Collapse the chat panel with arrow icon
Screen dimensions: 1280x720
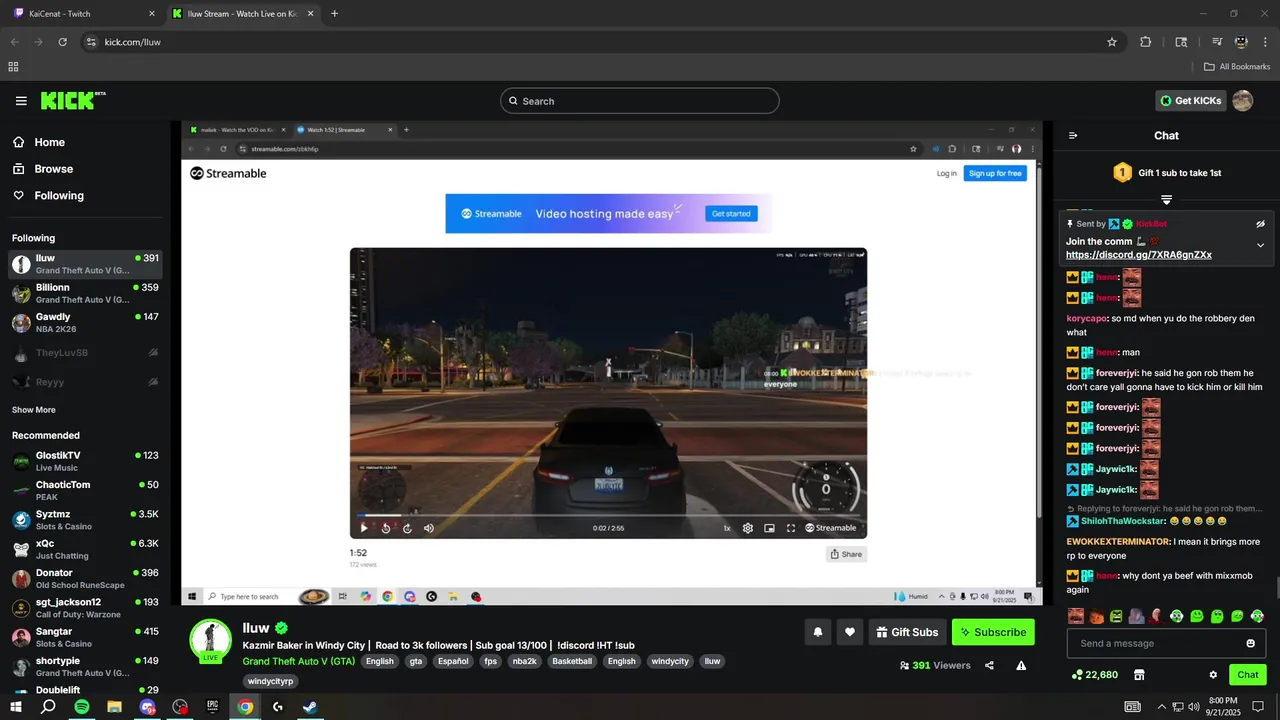pyautogui.click(x=1073, y=136)
